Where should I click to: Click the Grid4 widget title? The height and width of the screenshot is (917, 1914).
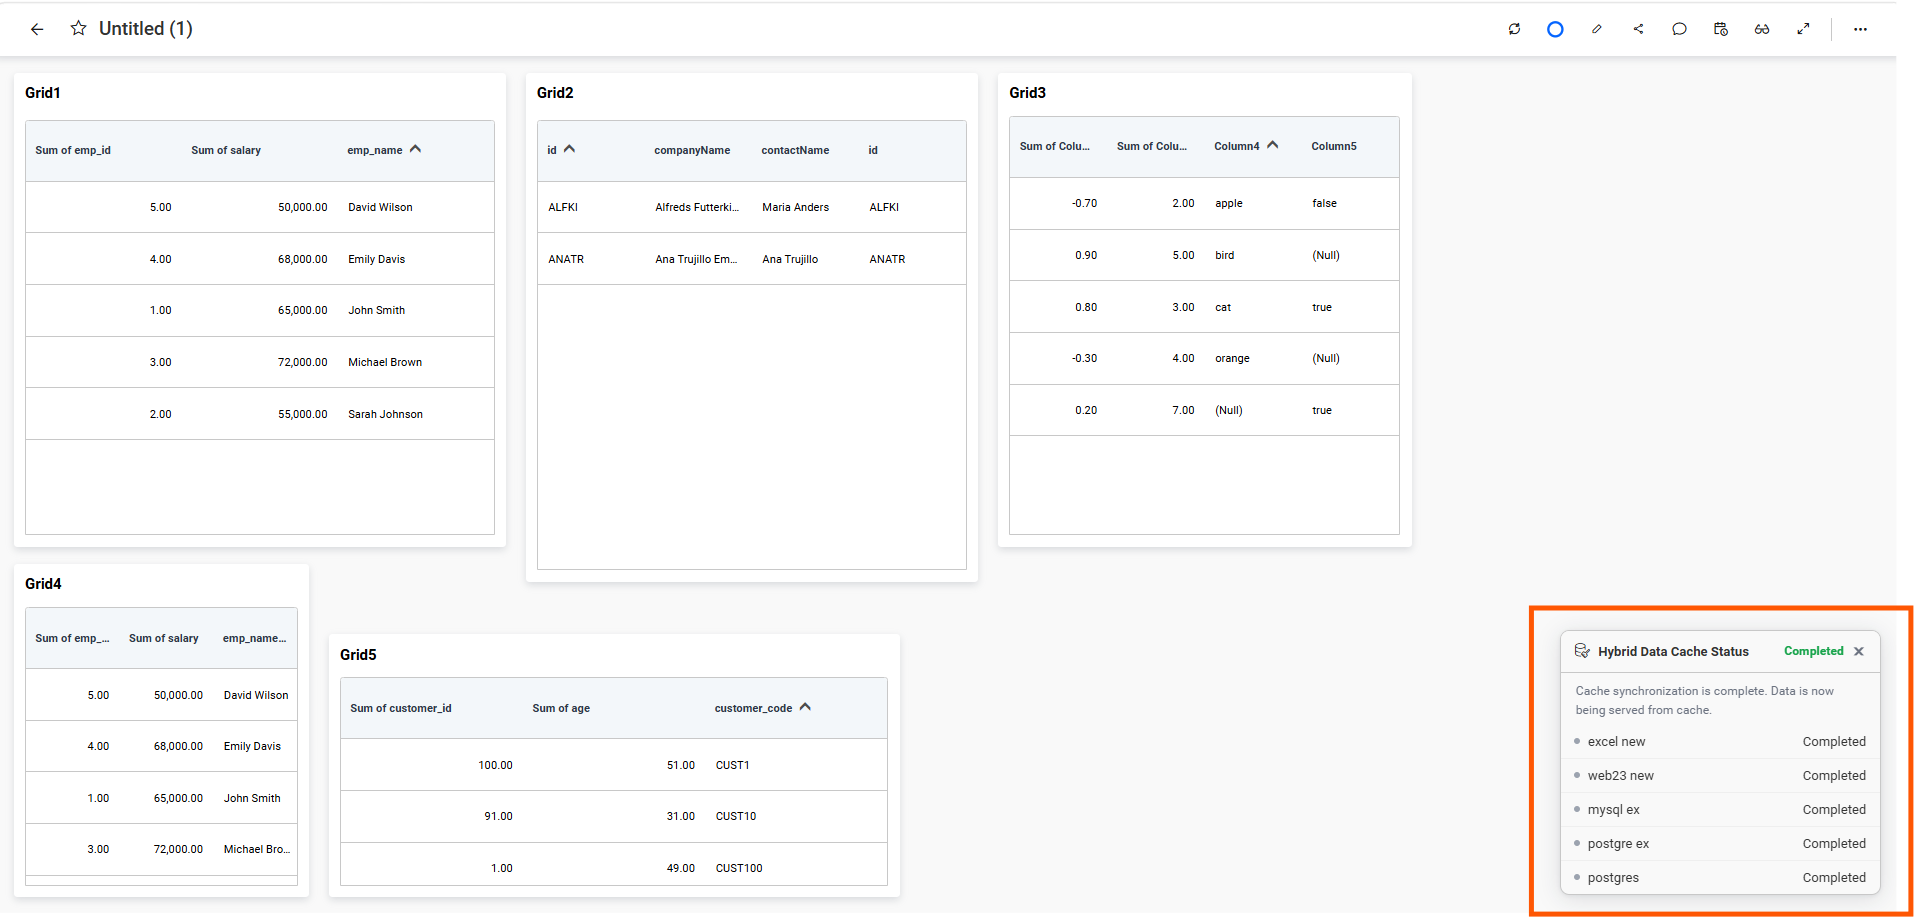(43, 584)
